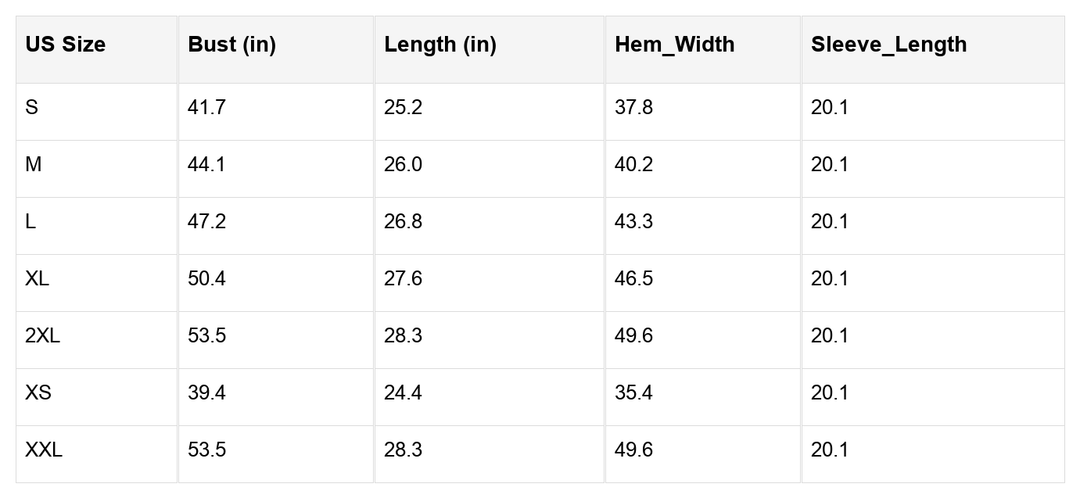Select the XS size row label

click(39, 392)
